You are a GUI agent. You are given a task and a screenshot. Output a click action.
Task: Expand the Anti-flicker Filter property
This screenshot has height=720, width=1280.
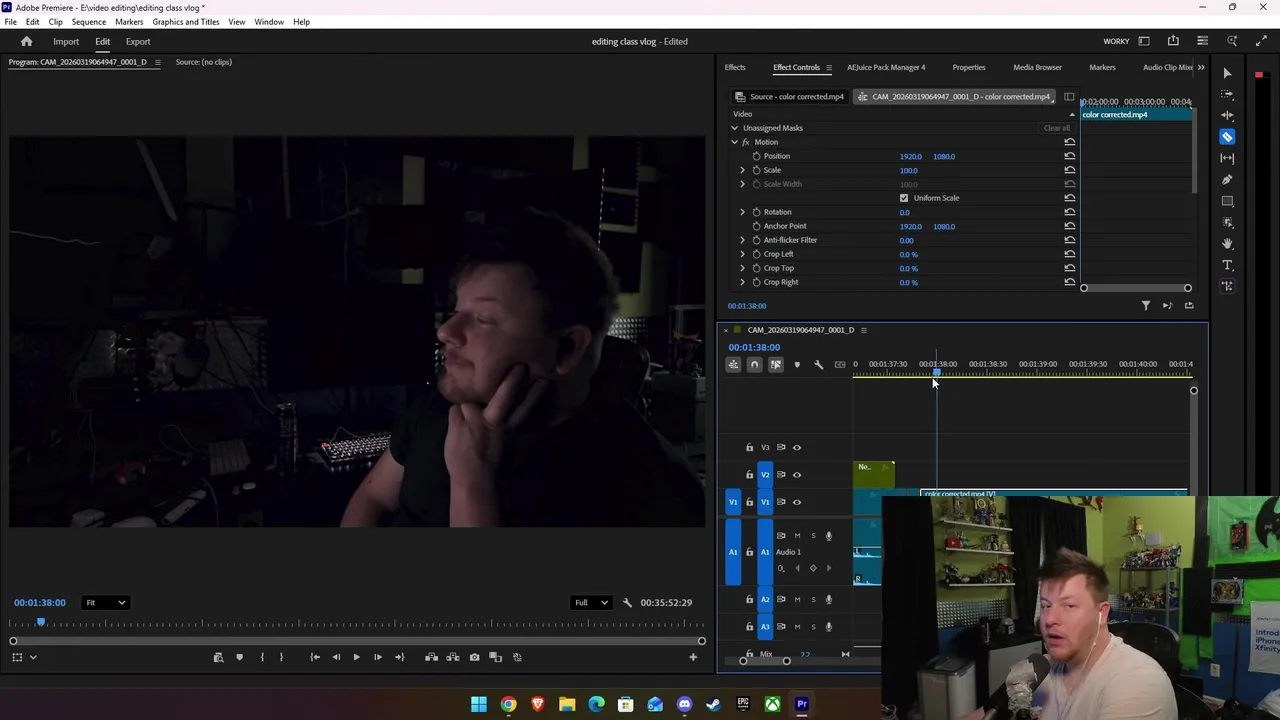point(742,240)
